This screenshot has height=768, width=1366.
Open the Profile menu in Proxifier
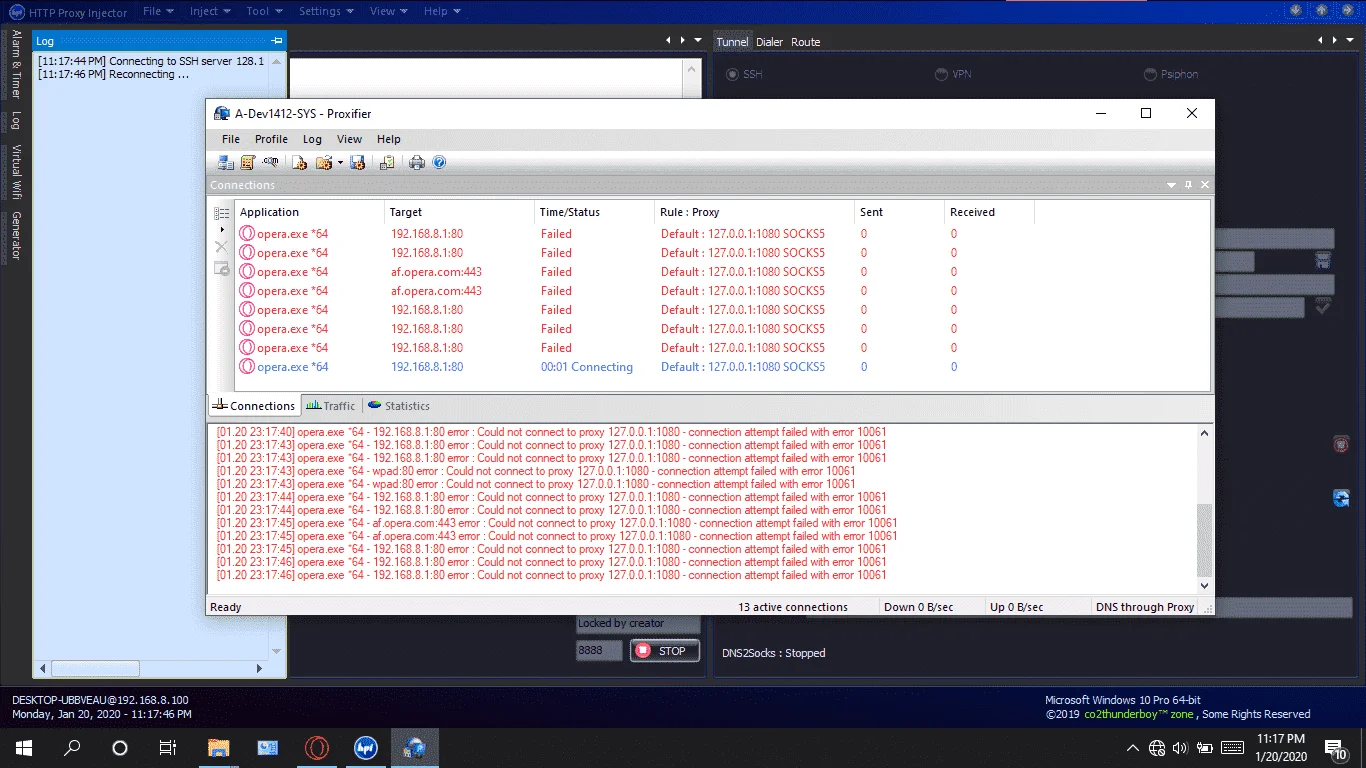pos(271,139)
